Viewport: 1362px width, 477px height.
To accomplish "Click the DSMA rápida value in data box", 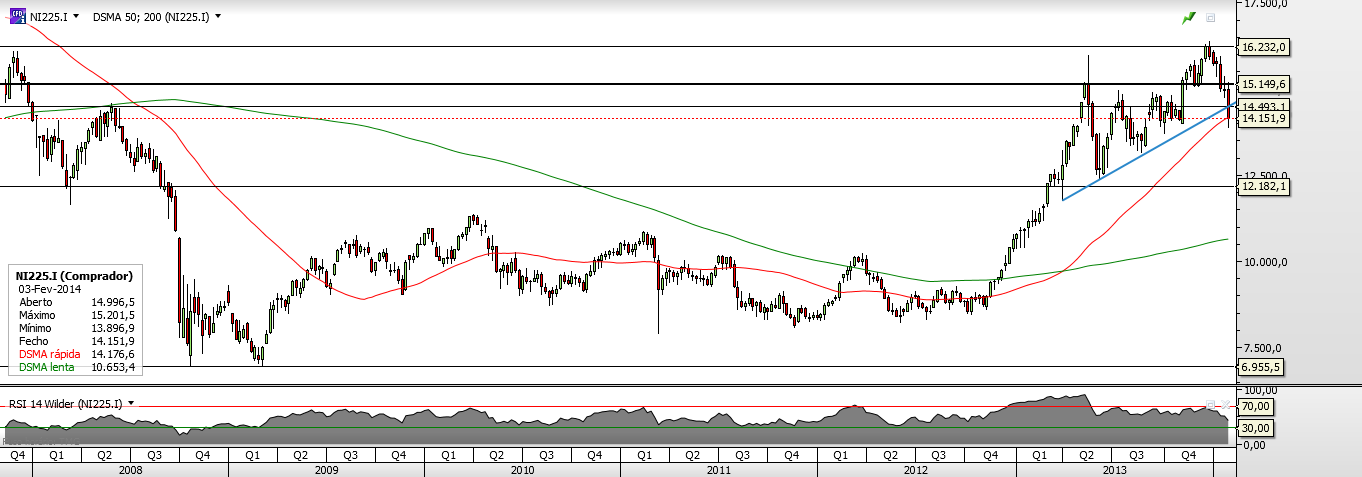I will tap(115, 354).
